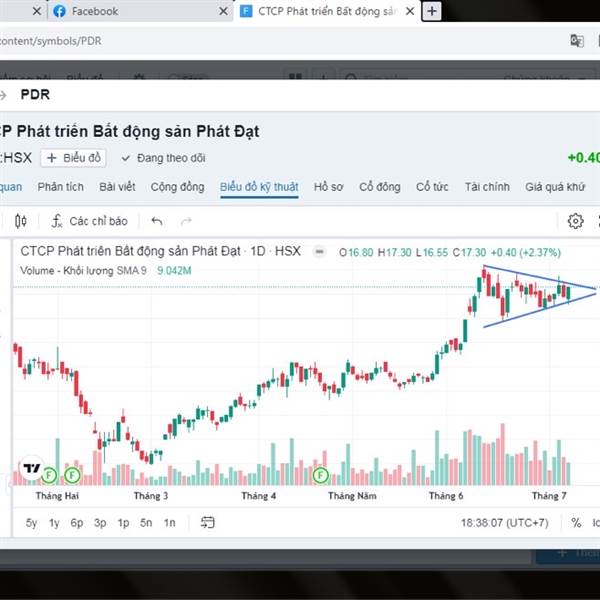This screenshot has height=600, width=600.
Task: Open the Bài viết tab
Action: point(117,187)
